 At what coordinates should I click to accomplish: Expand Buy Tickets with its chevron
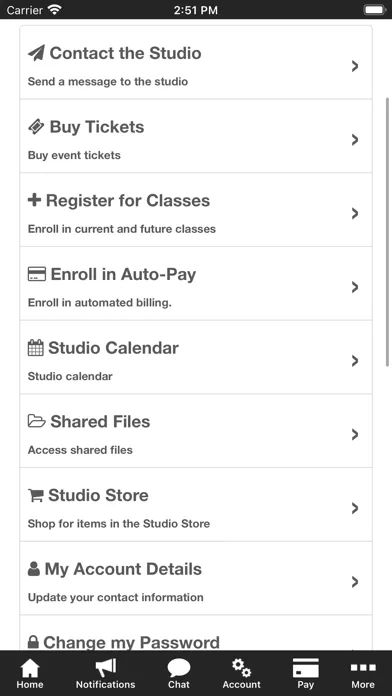coord(355,140)
